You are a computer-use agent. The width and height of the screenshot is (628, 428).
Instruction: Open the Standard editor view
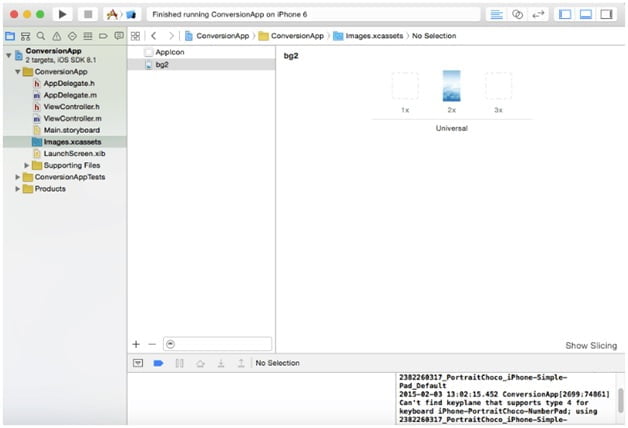[x=496, y=15]
